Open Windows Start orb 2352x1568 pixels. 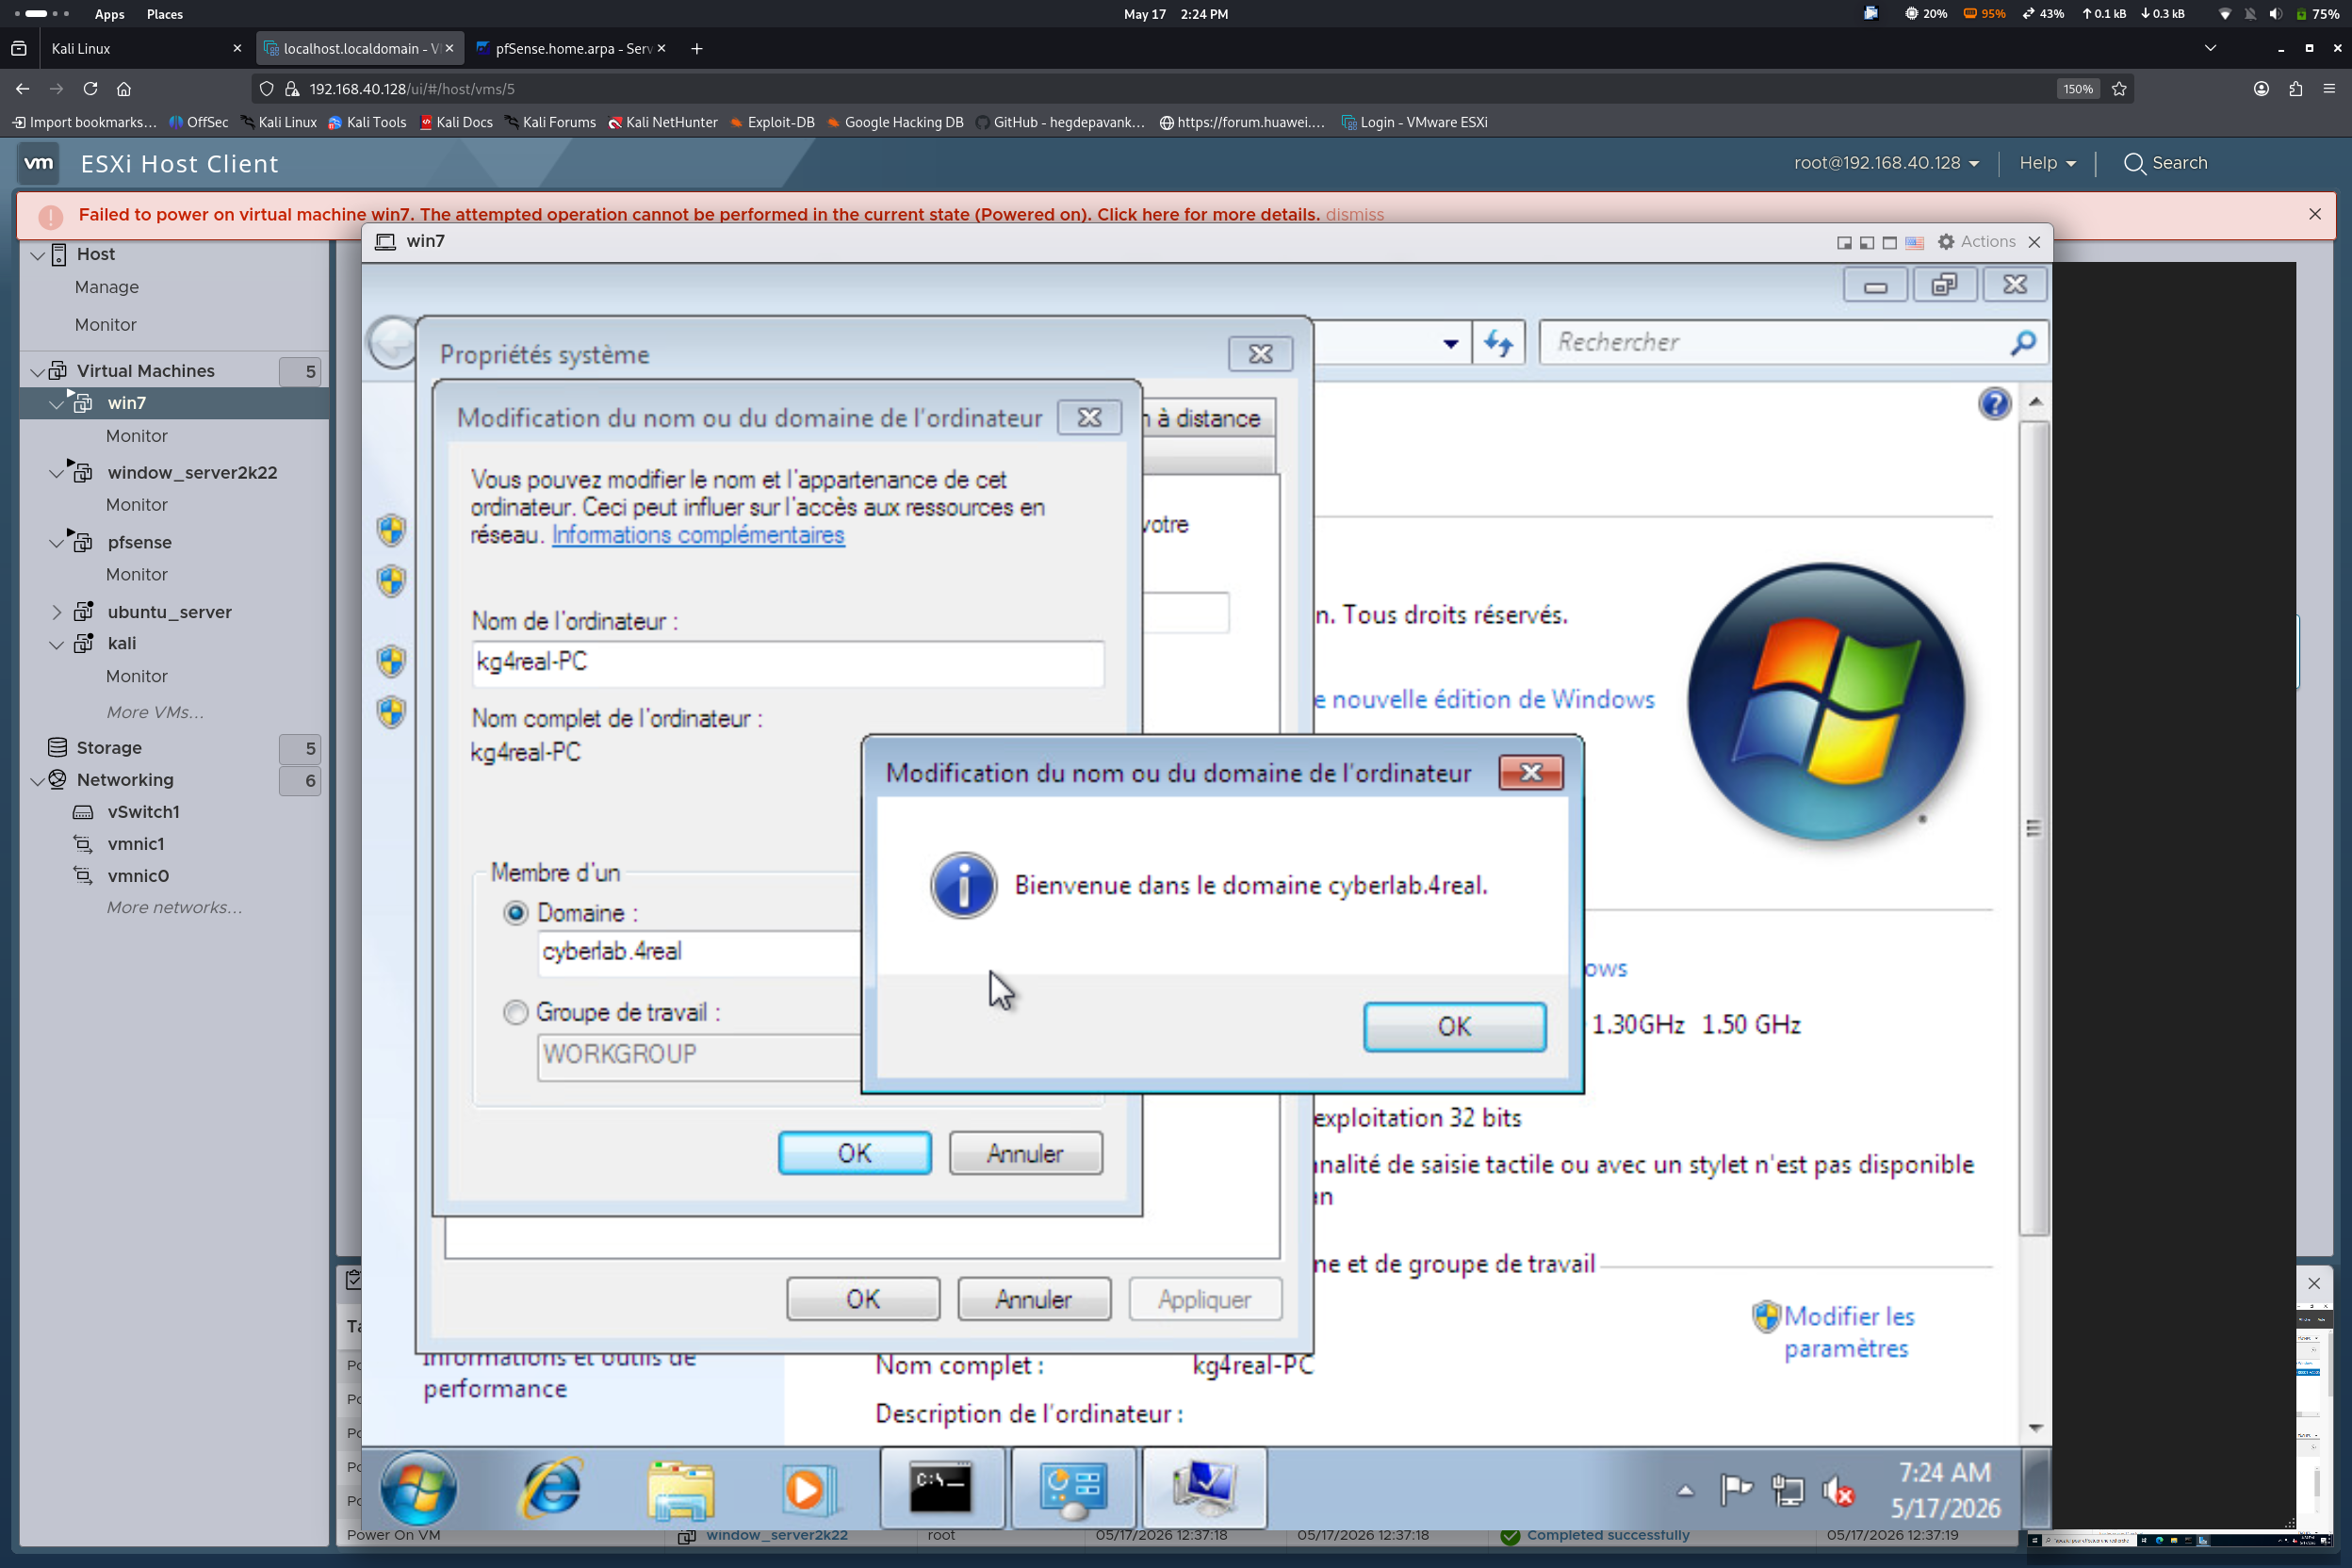pyautogui.click(x=418, y=1489)
